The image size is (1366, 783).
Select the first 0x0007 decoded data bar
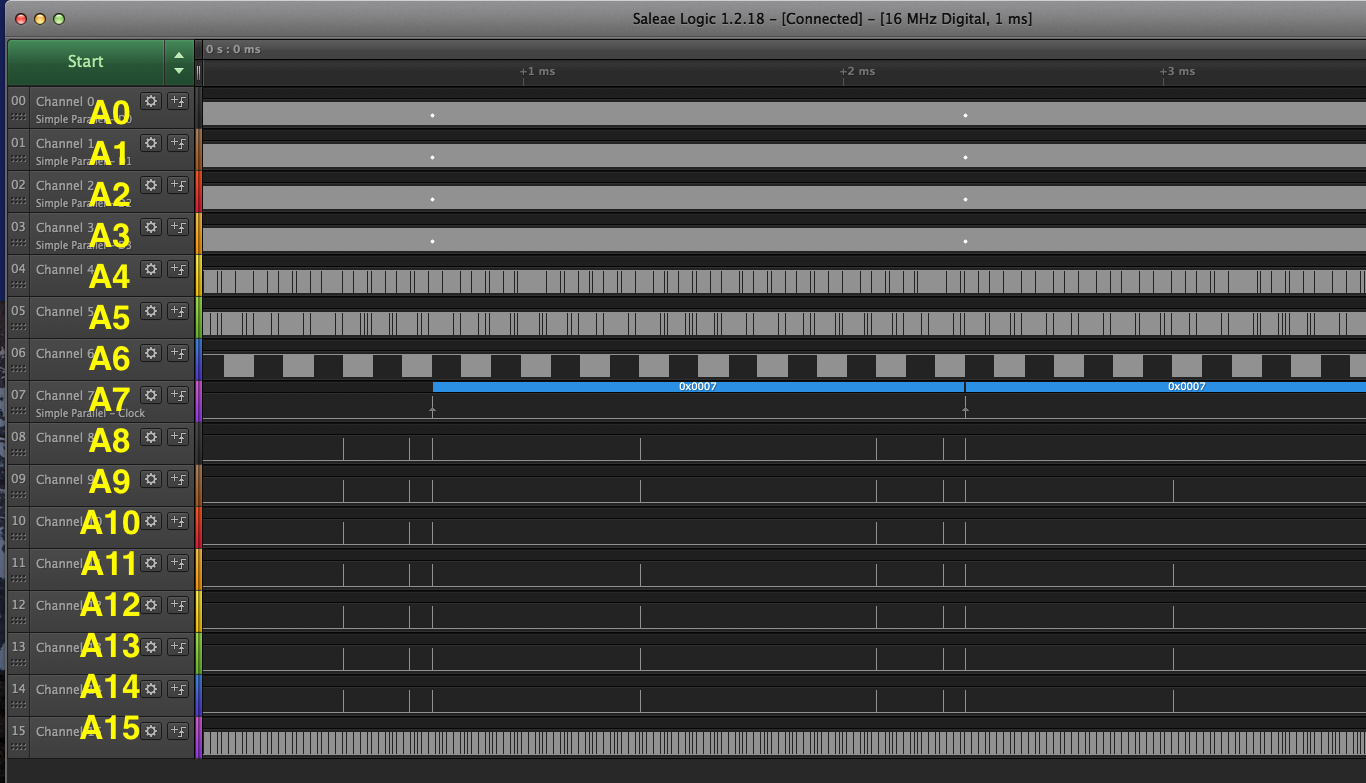pyautogui.click(x=697, y=386)
